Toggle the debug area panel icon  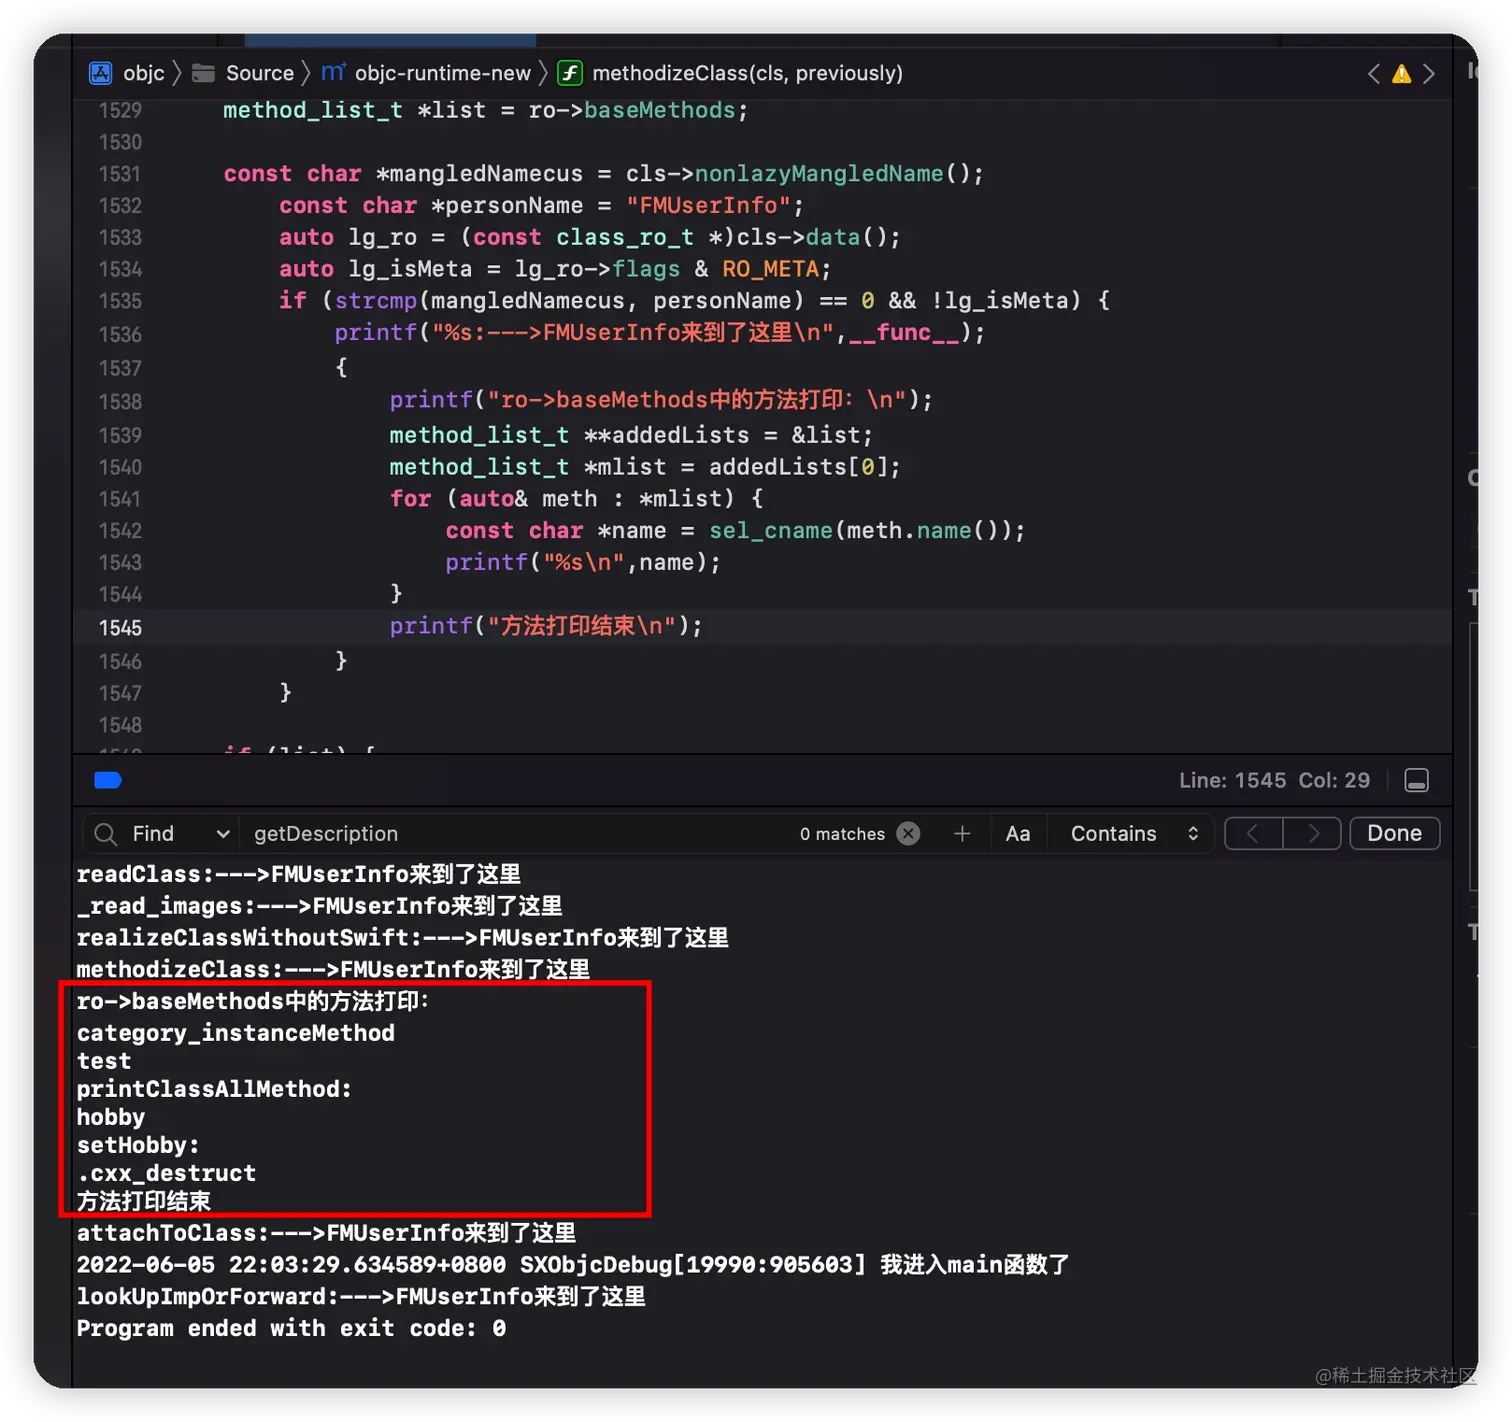coord(1416,781)
